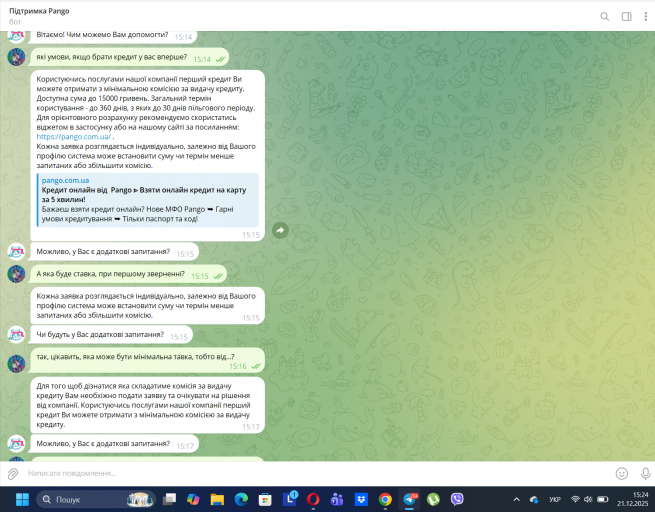Click the 'Можливо, у Вас є додаткові запитання?' 15:17 message
Image resolution: width=655 pixels, height=512 pixels.
pyautogui.click(x=114, y=444)
